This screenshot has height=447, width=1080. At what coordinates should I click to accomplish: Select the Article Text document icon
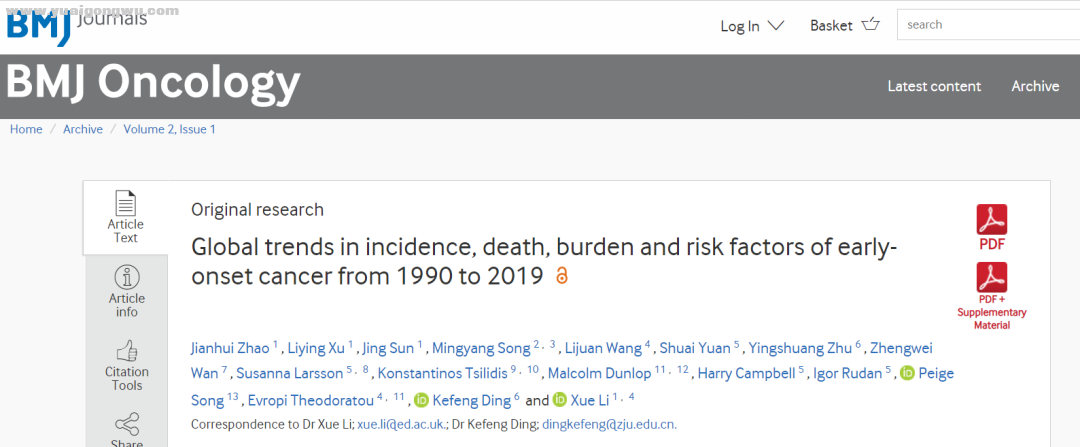pos(126,203)
